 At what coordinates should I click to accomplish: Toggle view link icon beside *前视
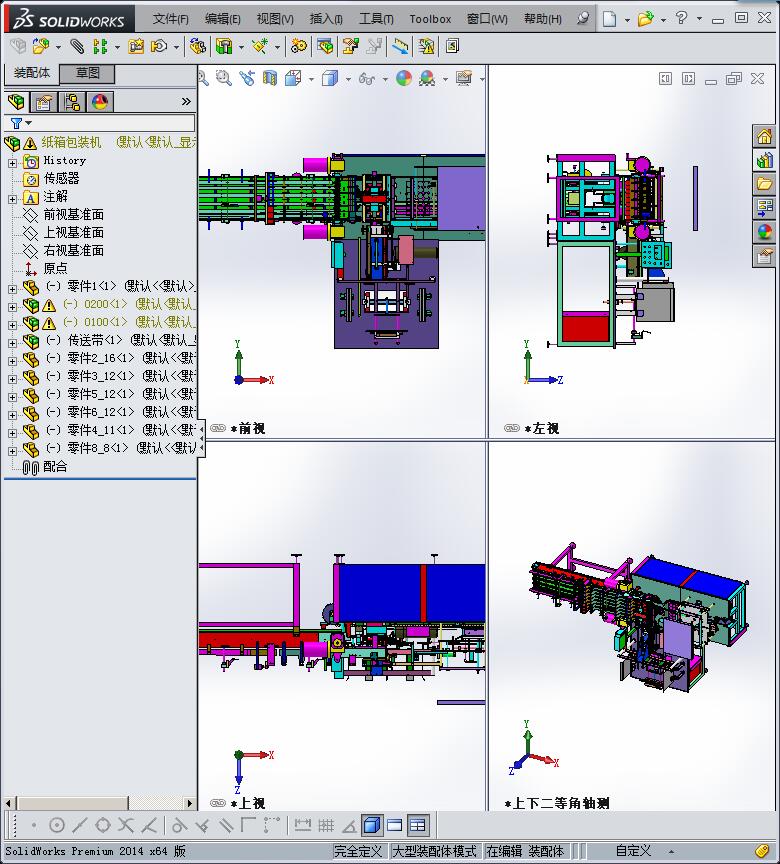pyautogui.click(x=218, y=428)
